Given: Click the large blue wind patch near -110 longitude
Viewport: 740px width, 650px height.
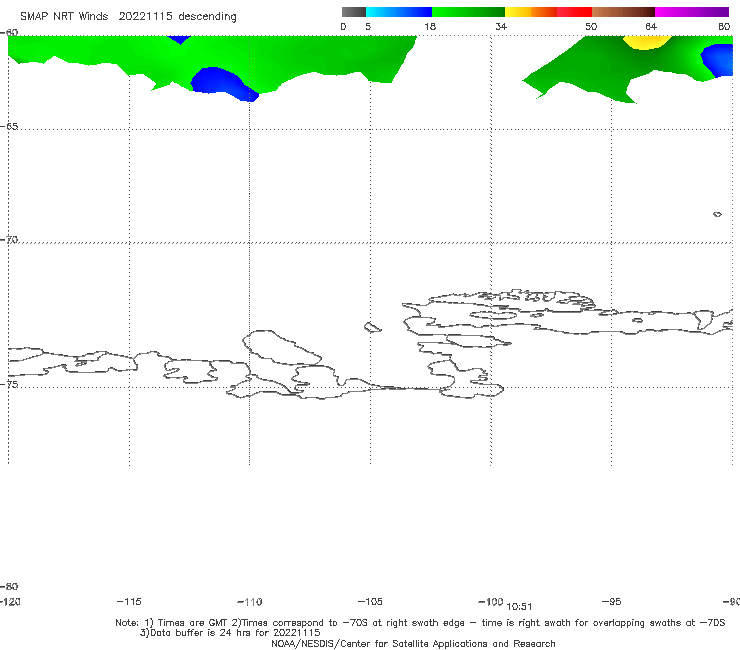Looking at the screenshot, I should click(x=222, y=83).
